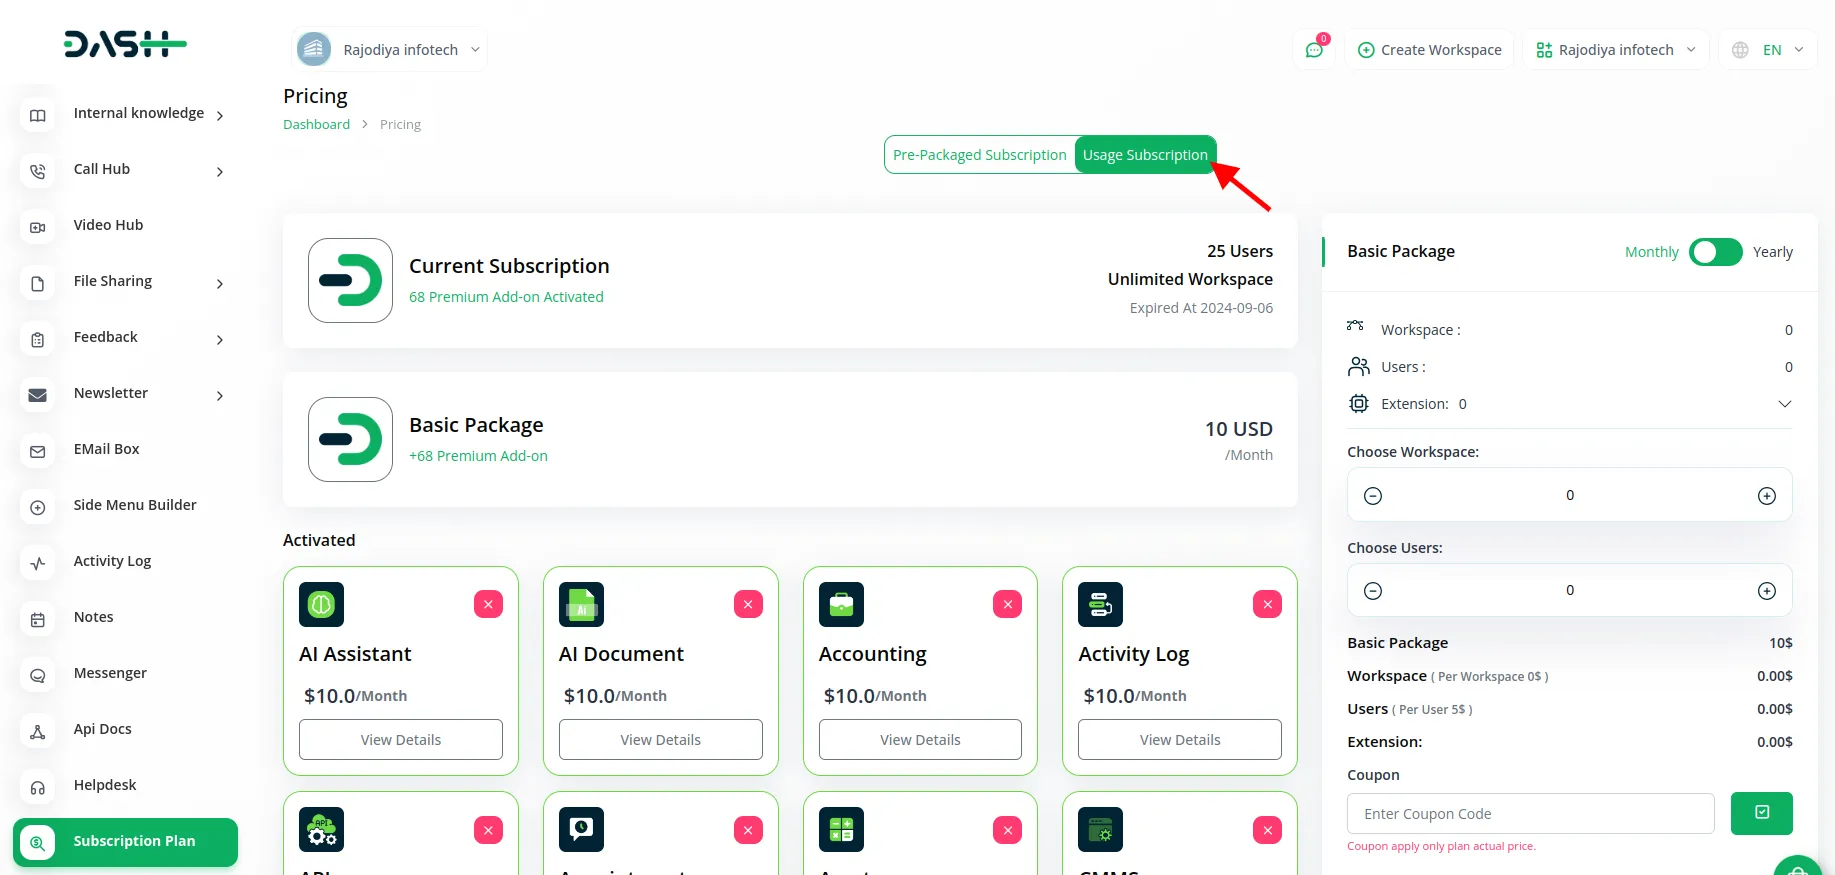Image resolution: width=1835 pixels, height=875 pixels.
Task: Expand the Newsletter submenu
Action: click(x=220, y=396)
